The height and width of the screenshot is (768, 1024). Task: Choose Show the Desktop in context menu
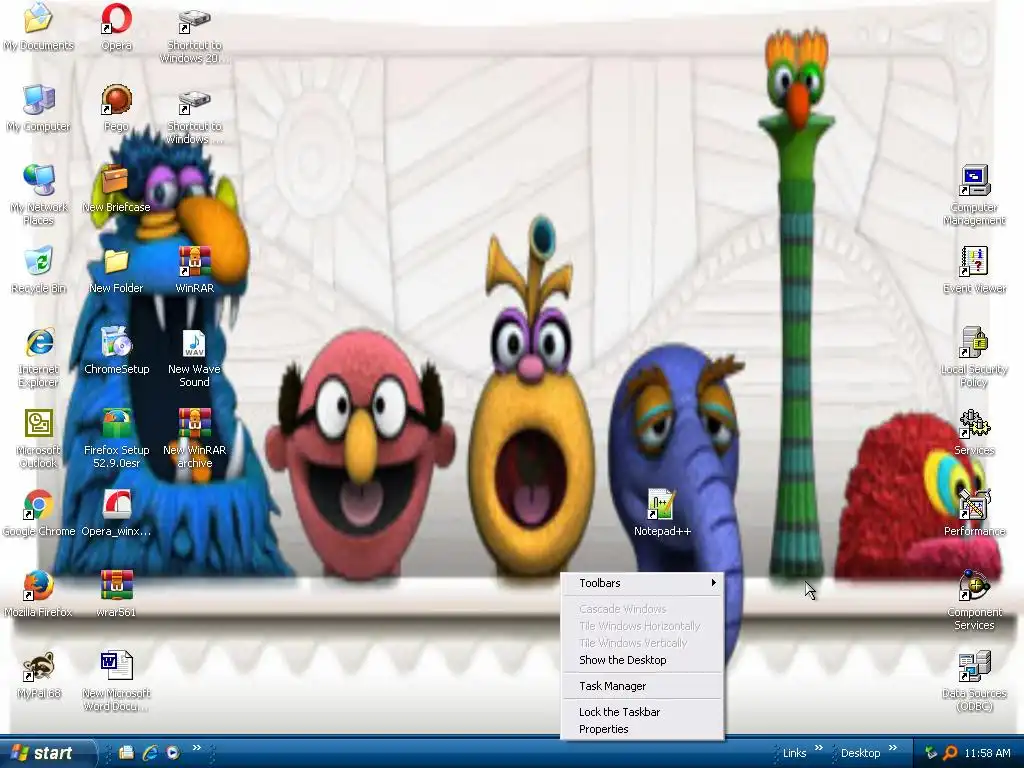click(643, 660)
